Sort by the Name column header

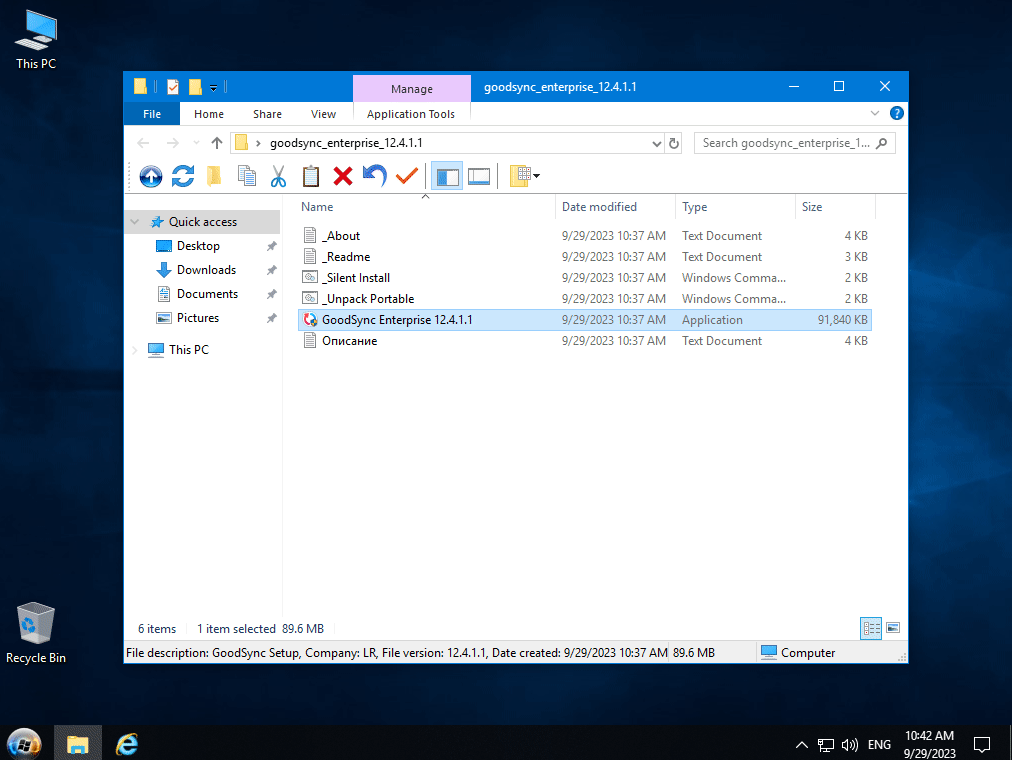point(426,207)
